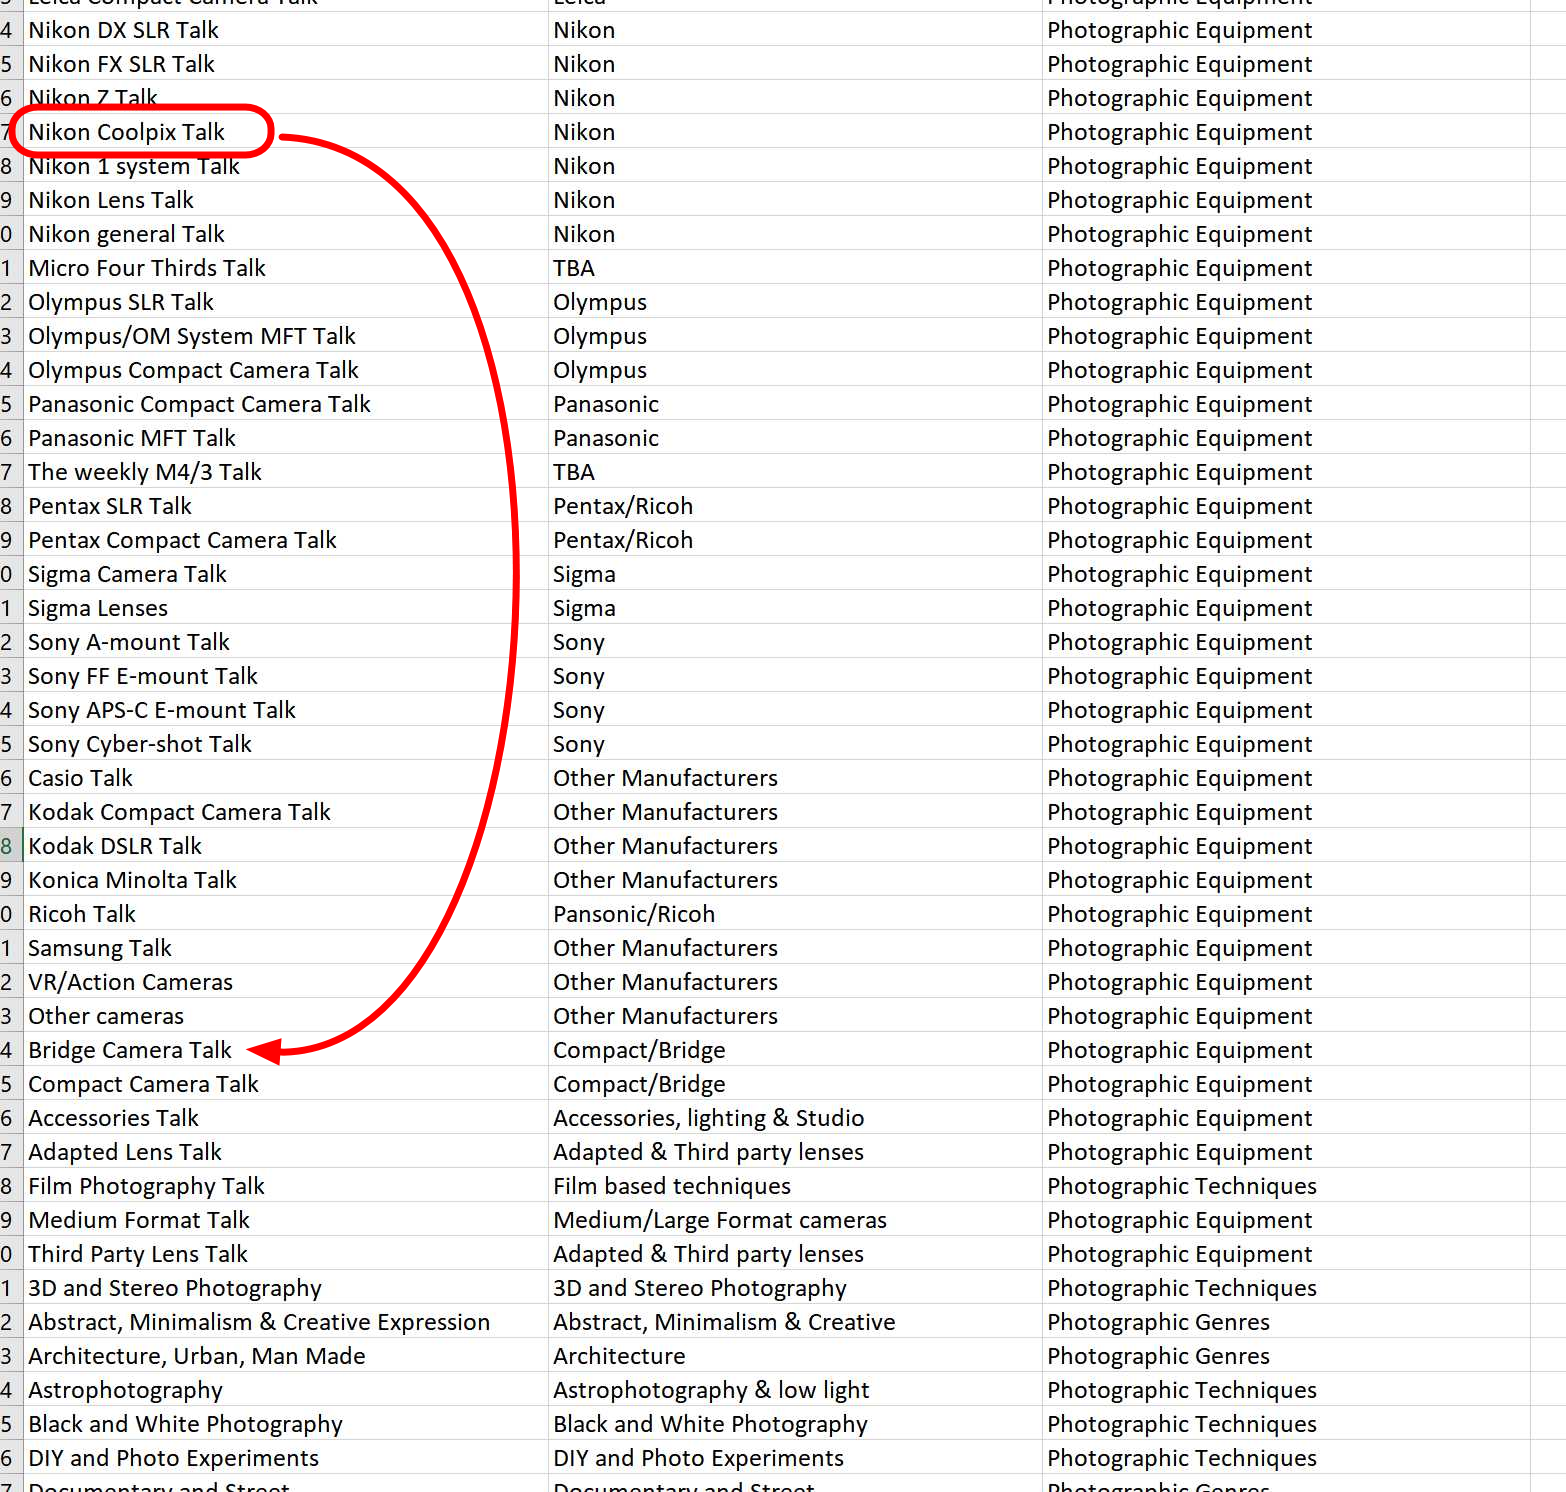Click the 'Sony FF E-mount Talk' cell
The width and height of the screenshot is (1566, 1492).
pos(285,676)
